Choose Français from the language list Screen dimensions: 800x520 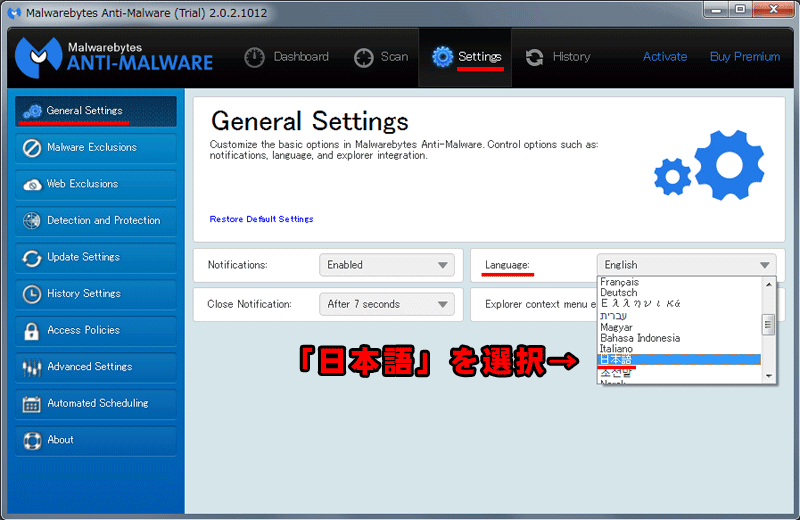(x=679, y=282)
